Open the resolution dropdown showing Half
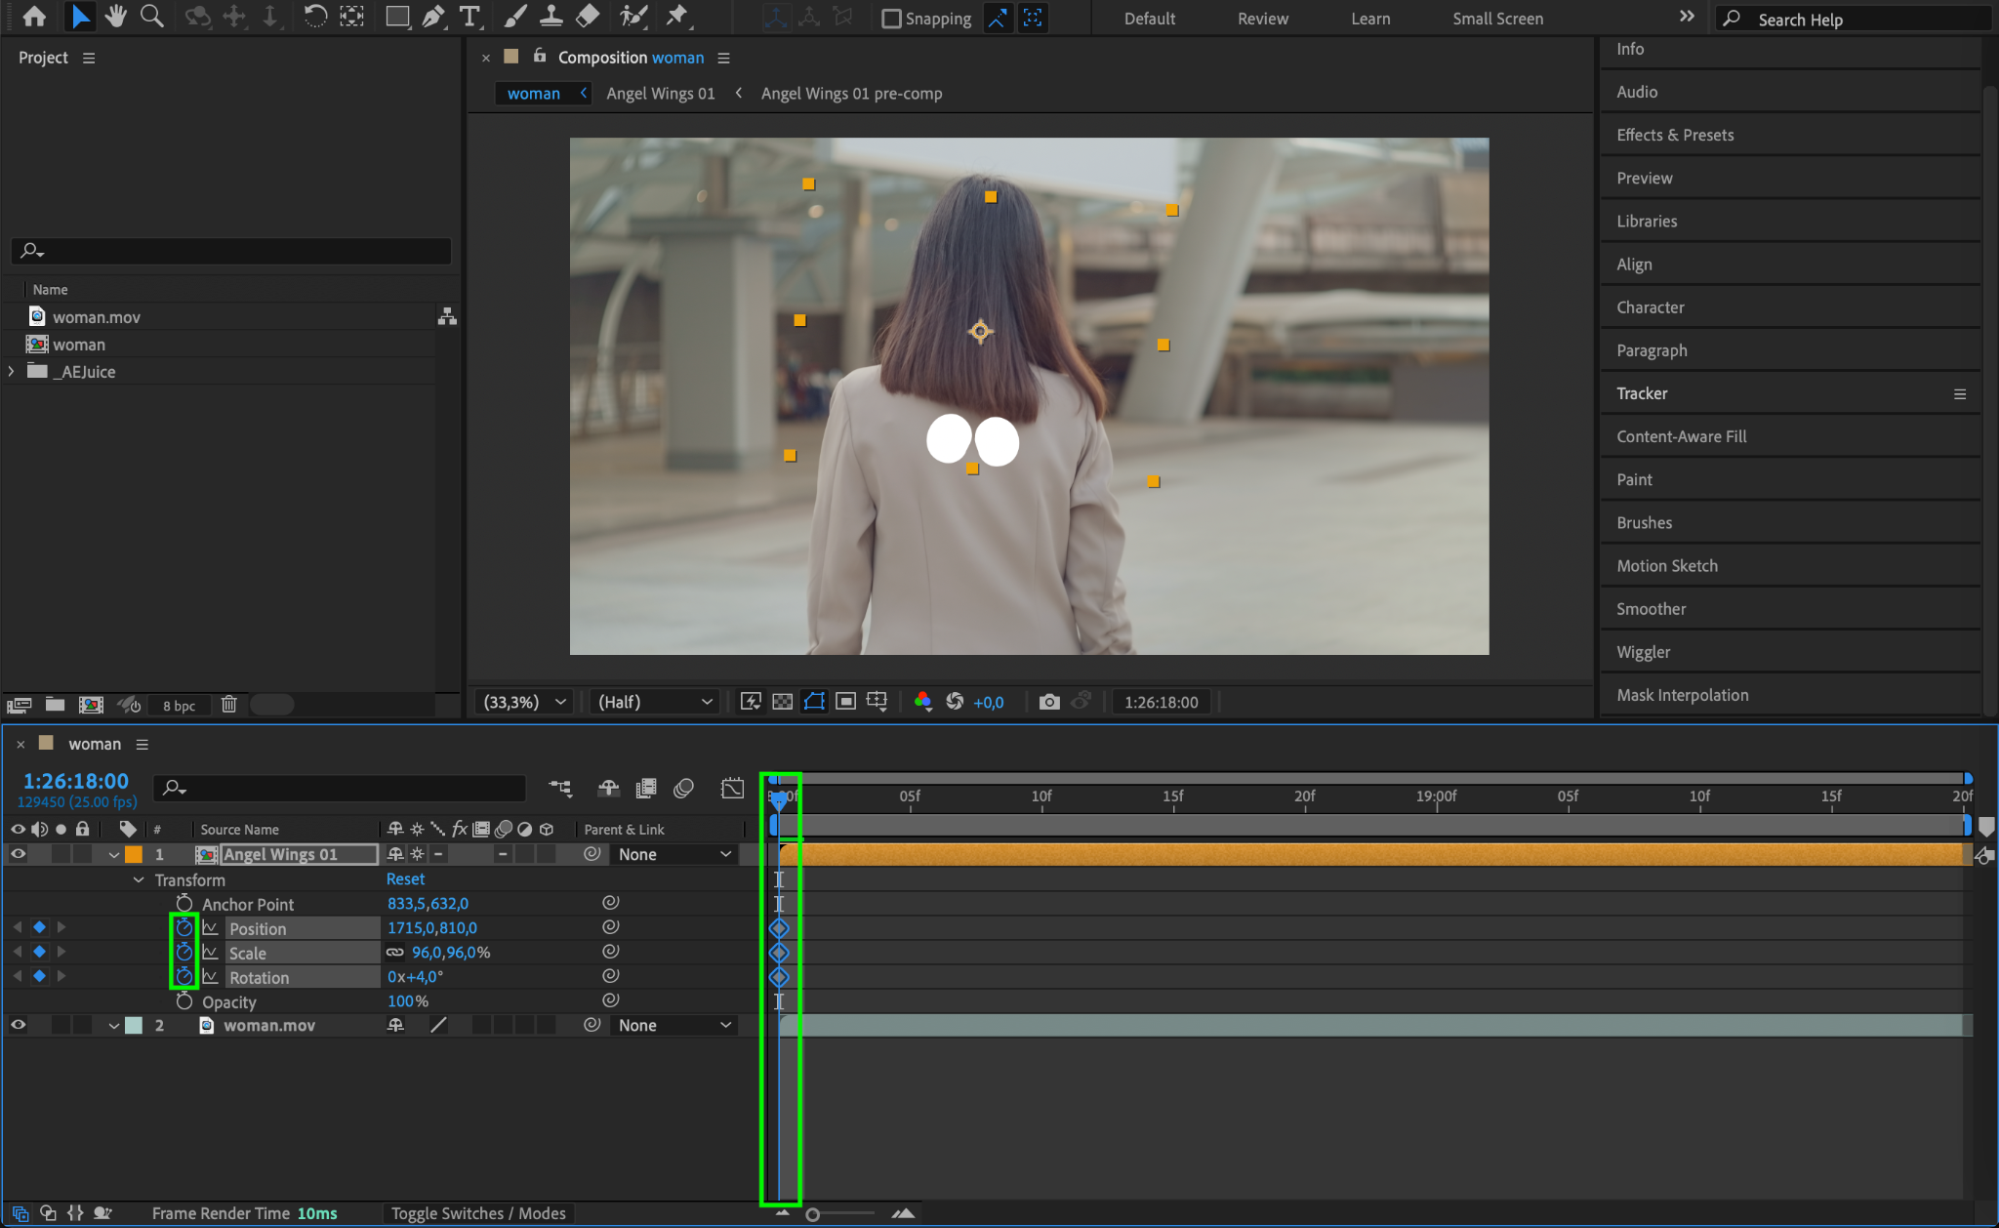The width and height of the screenshot is (1999, 1228). pos(654,702)
